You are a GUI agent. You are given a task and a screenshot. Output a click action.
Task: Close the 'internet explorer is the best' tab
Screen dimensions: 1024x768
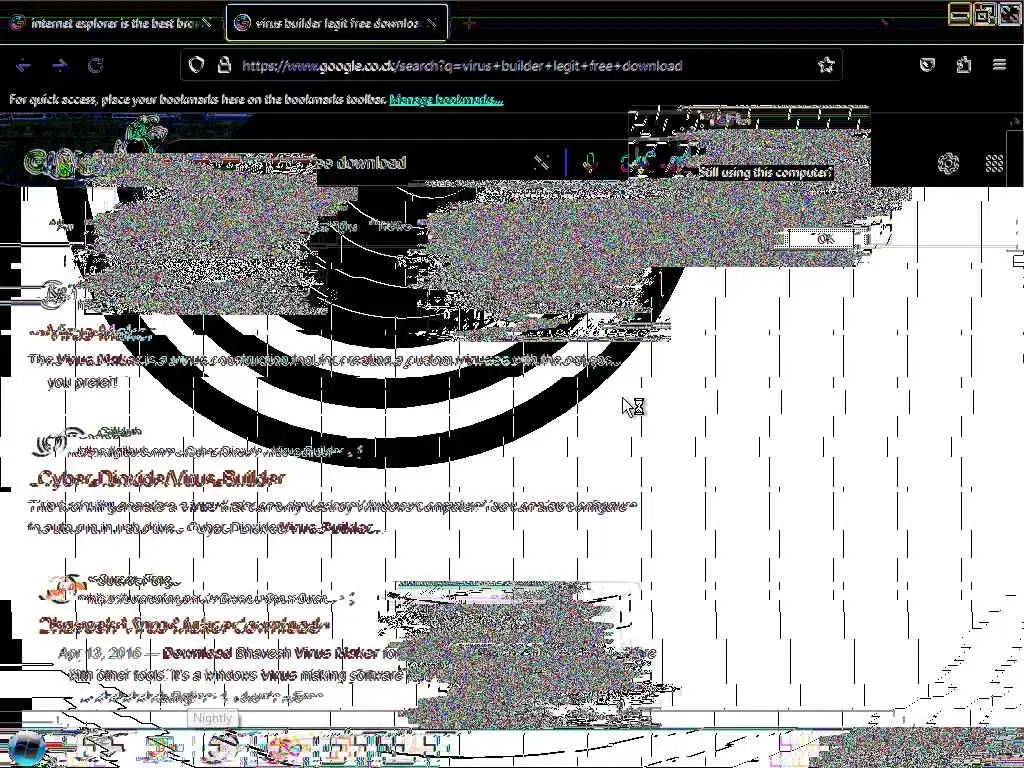(x=206, y=24)
